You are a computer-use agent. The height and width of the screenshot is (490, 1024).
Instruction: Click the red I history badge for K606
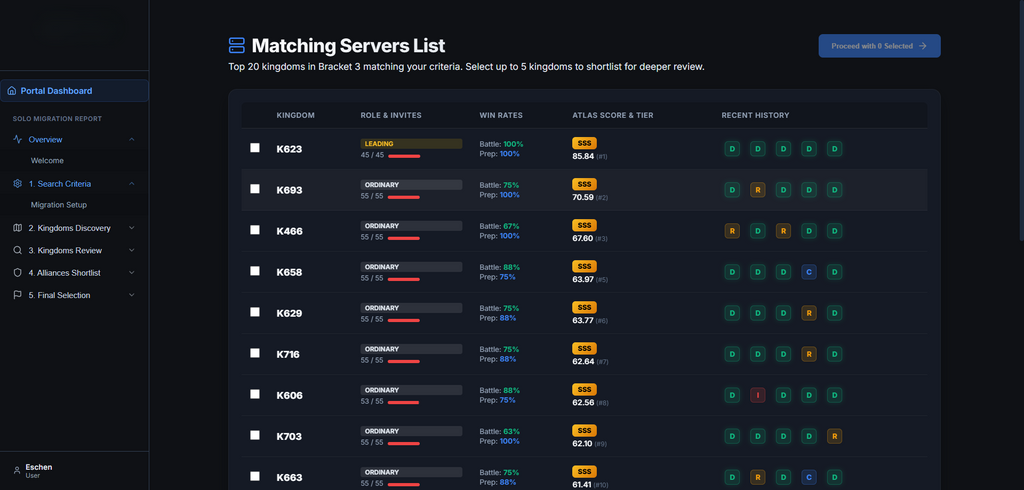pyautogui.click(x=758, y=395)
